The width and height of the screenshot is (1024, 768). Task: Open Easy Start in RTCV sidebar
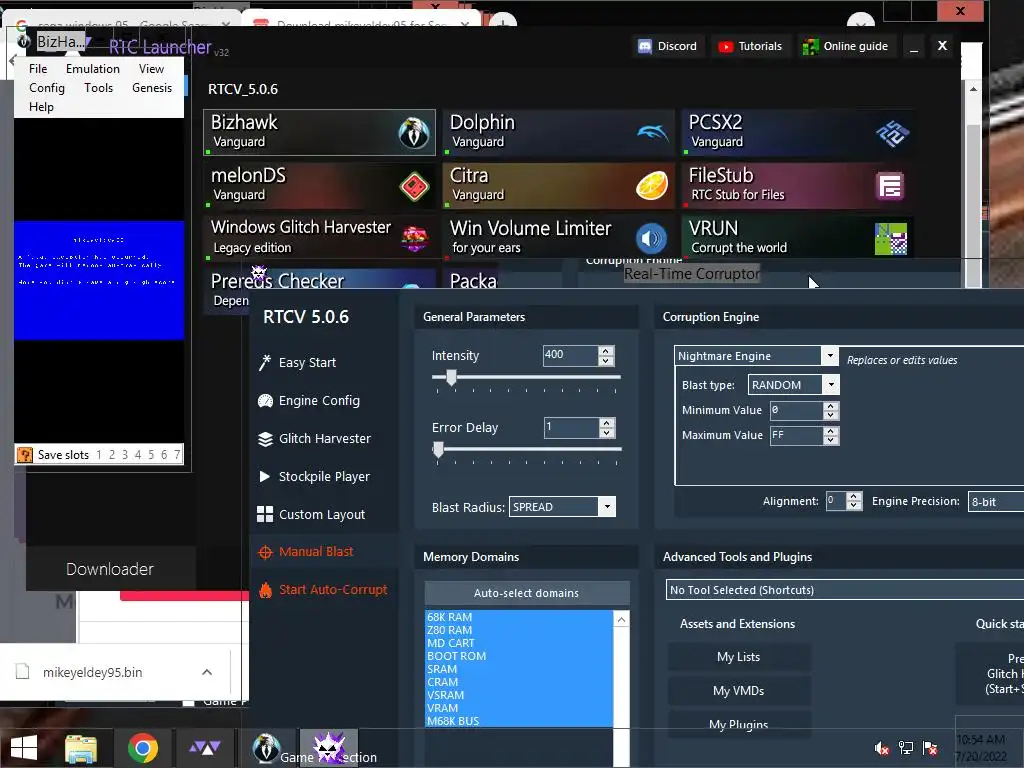pyautogui.click(x=307, y=362)
